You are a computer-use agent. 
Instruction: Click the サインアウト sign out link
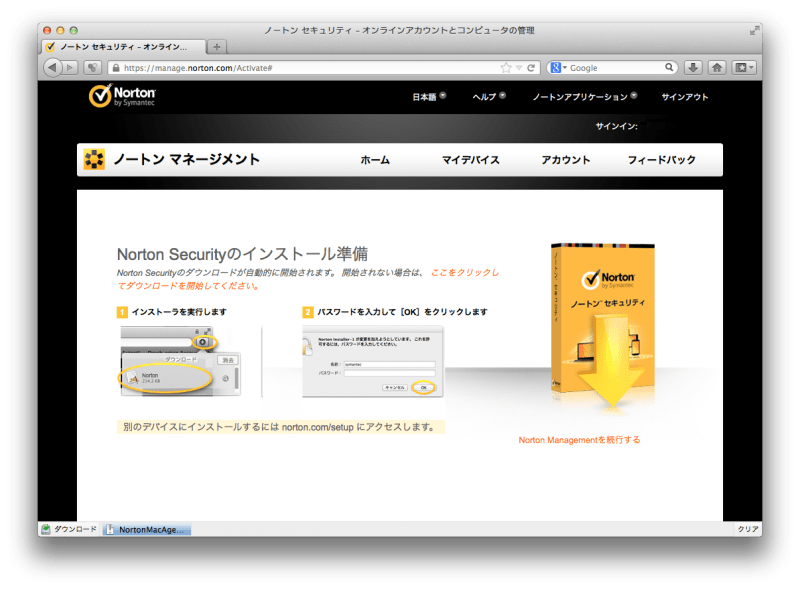(685, 97)
